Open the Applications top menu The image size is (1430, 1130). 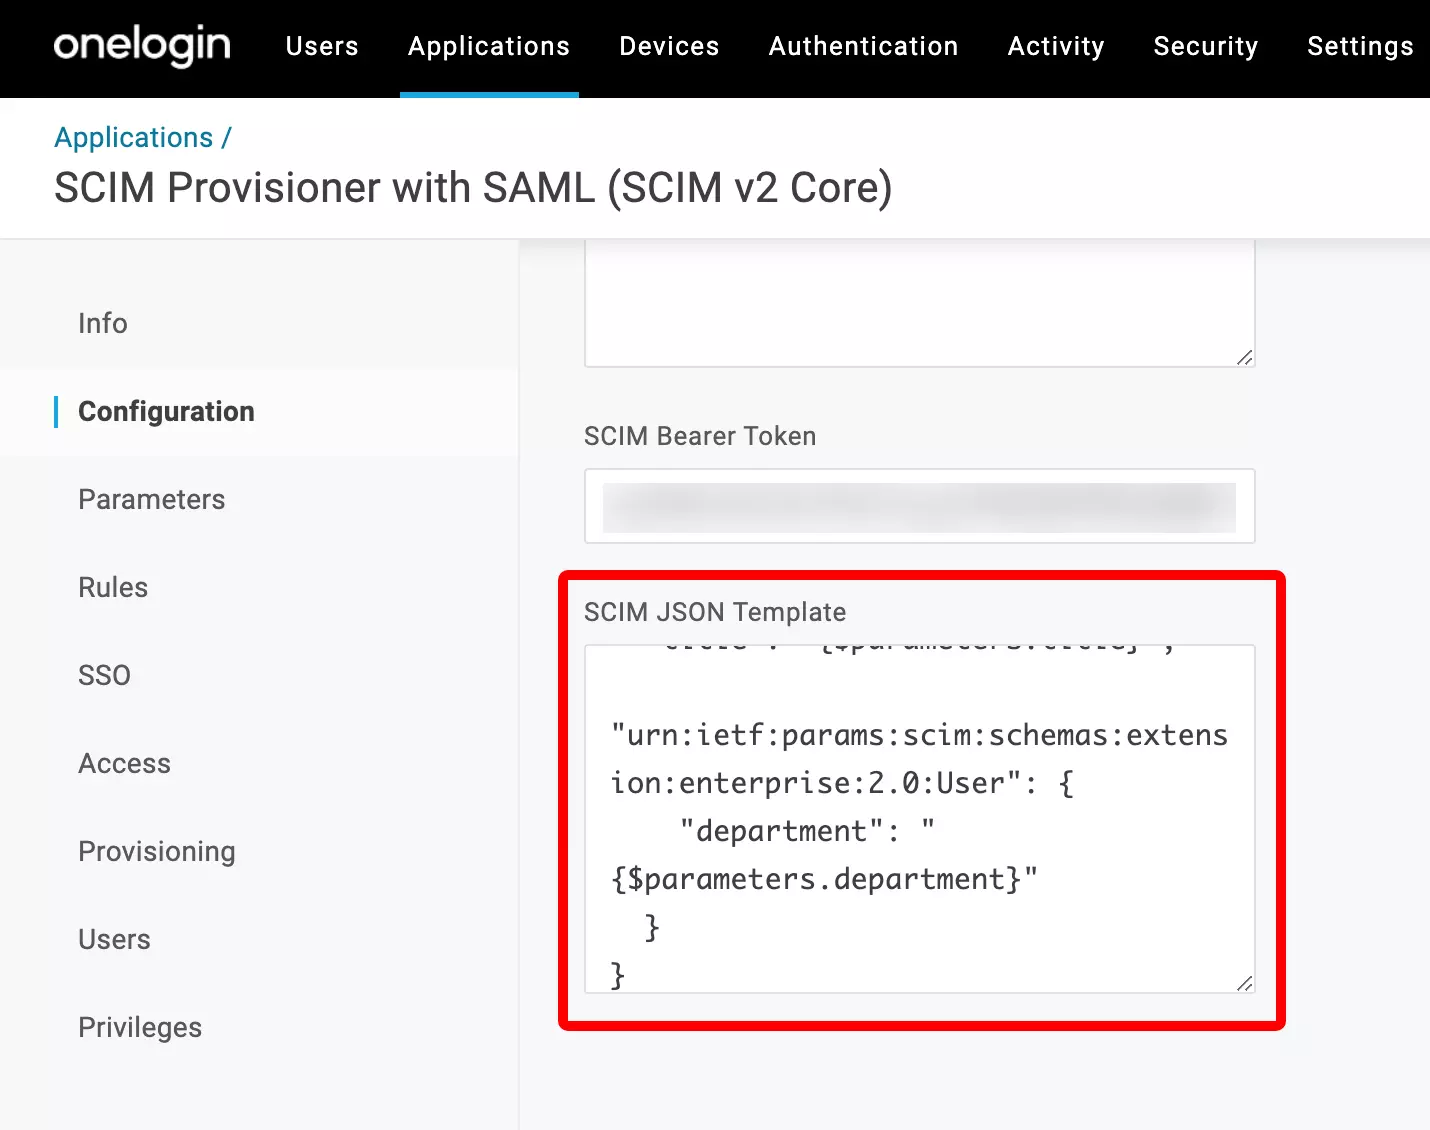[489, 46]
